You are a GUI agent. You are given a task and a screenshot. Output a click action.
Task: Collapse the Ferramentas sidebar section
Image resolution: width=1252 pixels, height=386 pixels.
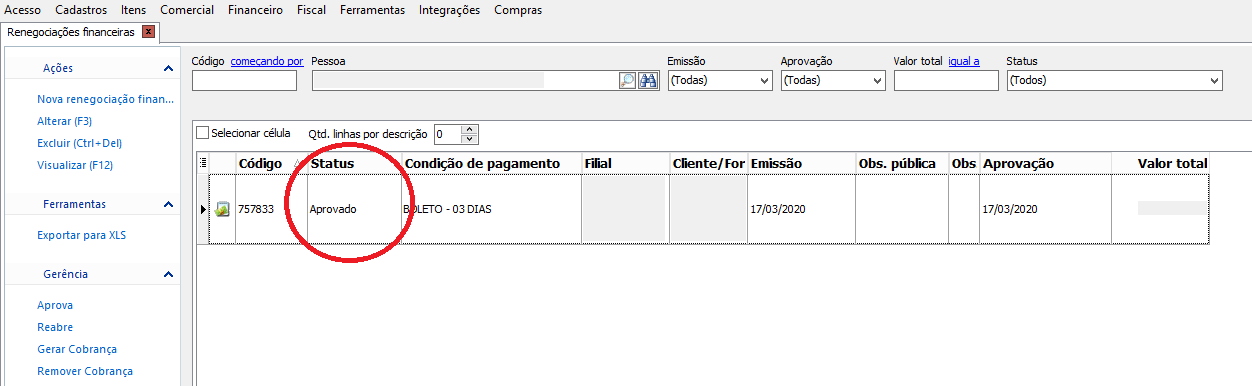click(168, 204)
